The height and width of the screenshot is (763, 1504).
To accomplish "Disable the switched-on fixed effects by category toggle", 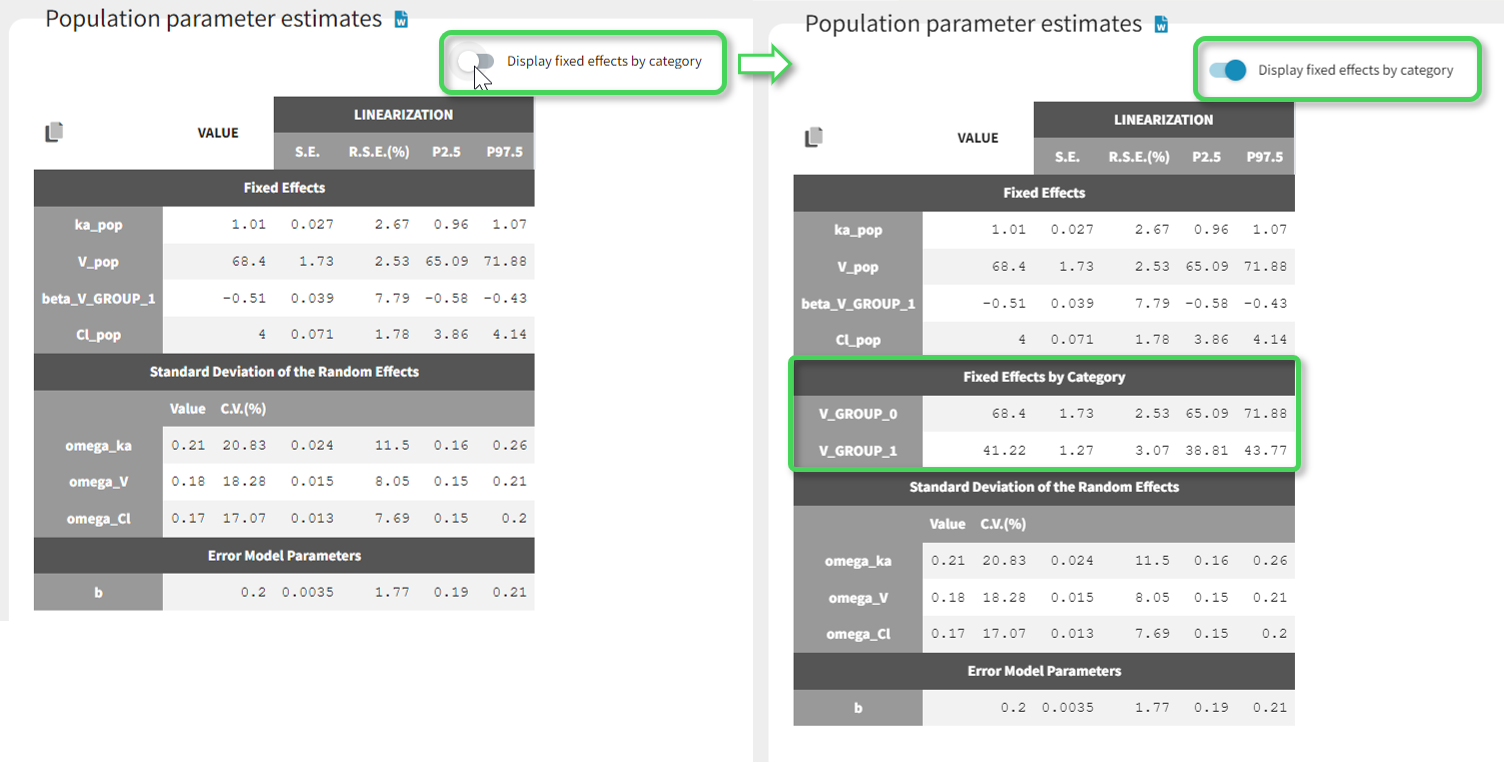I will click(x=1228, y=70).
